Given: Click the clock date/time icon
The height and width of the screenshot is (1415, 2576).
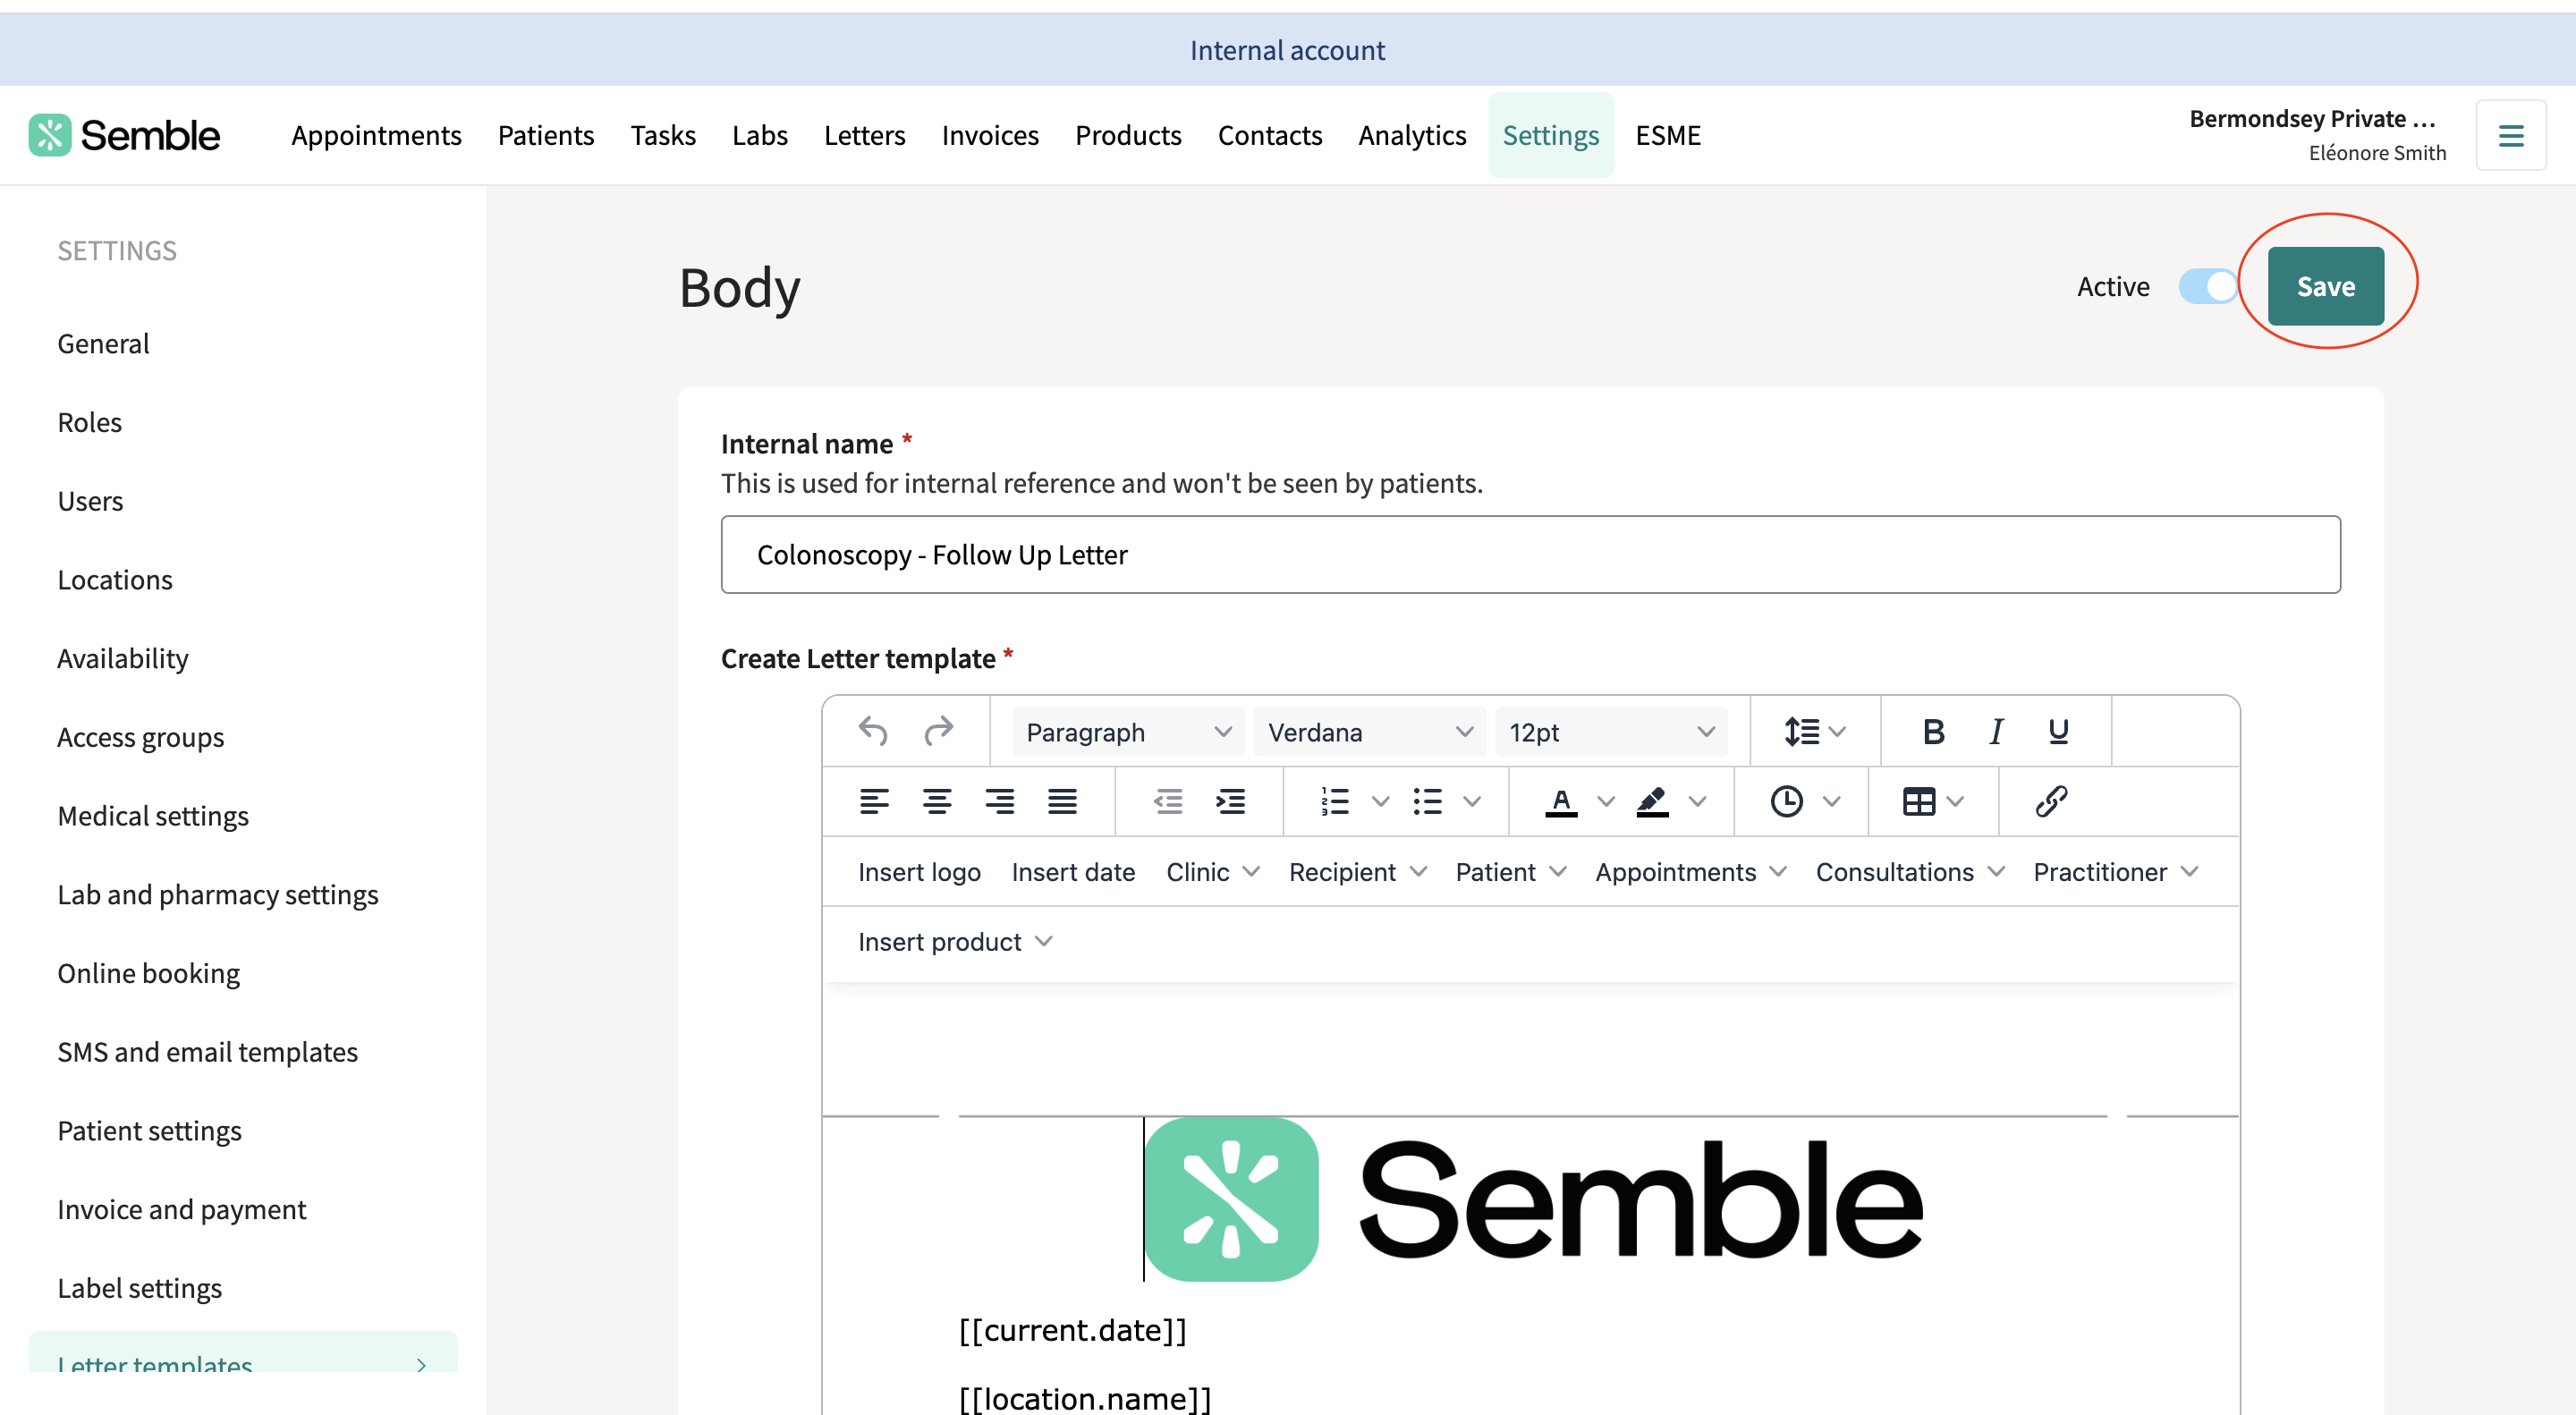Looking at the screenshot, I should tap(1787, 801).
